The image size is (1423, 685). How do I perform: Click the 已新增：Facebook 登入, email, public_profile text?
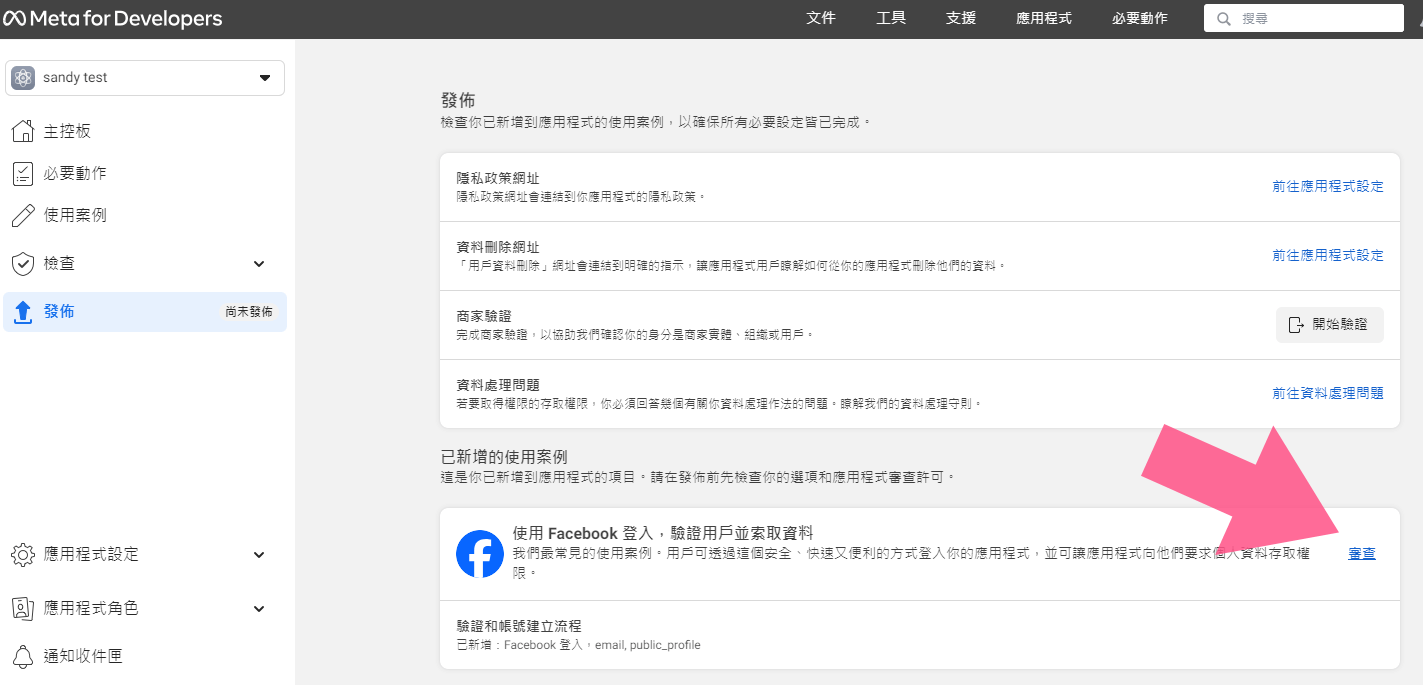(x=578, y=645)
